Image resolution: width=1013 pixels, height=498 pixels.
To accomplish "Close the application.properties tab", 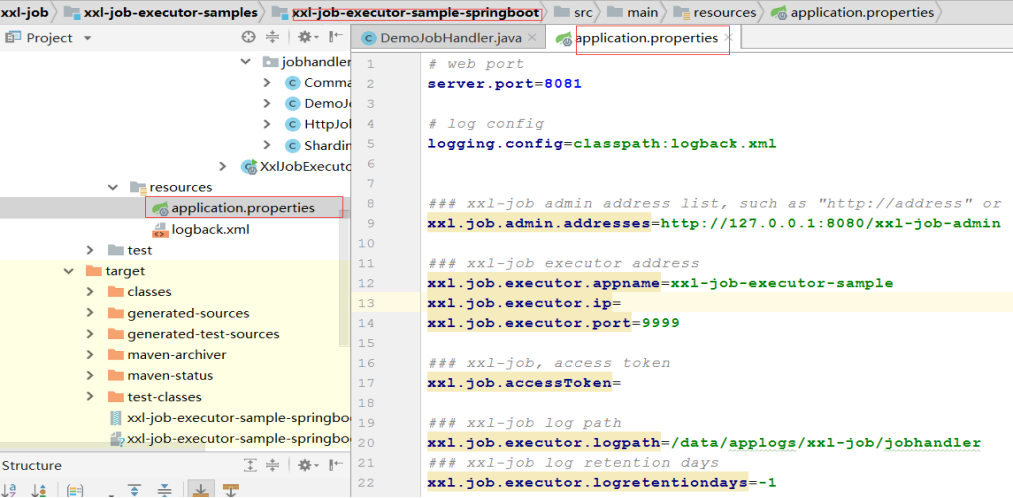I will 727,38.
